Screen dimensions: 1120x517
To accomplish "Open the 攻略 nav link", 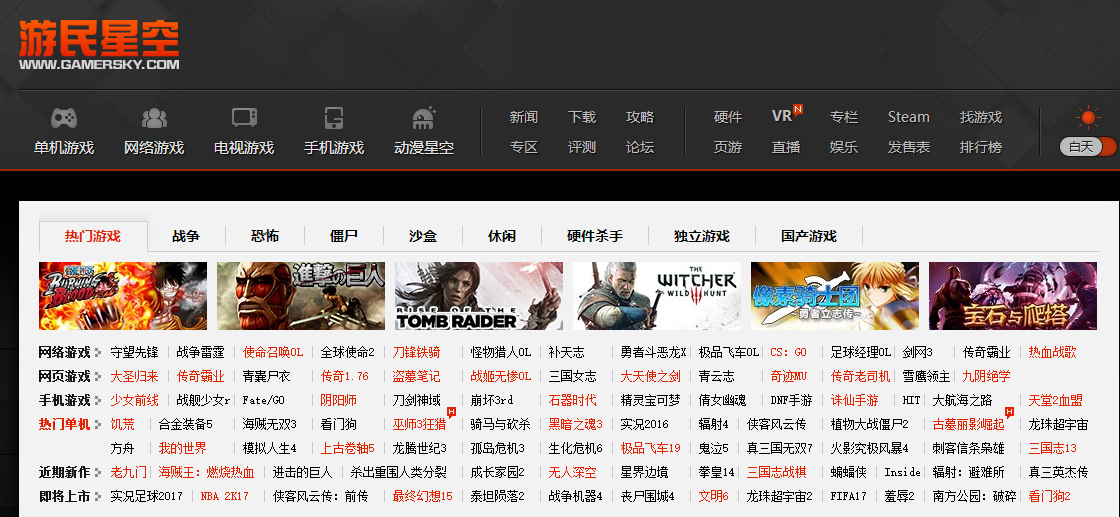I will (640, 117).
